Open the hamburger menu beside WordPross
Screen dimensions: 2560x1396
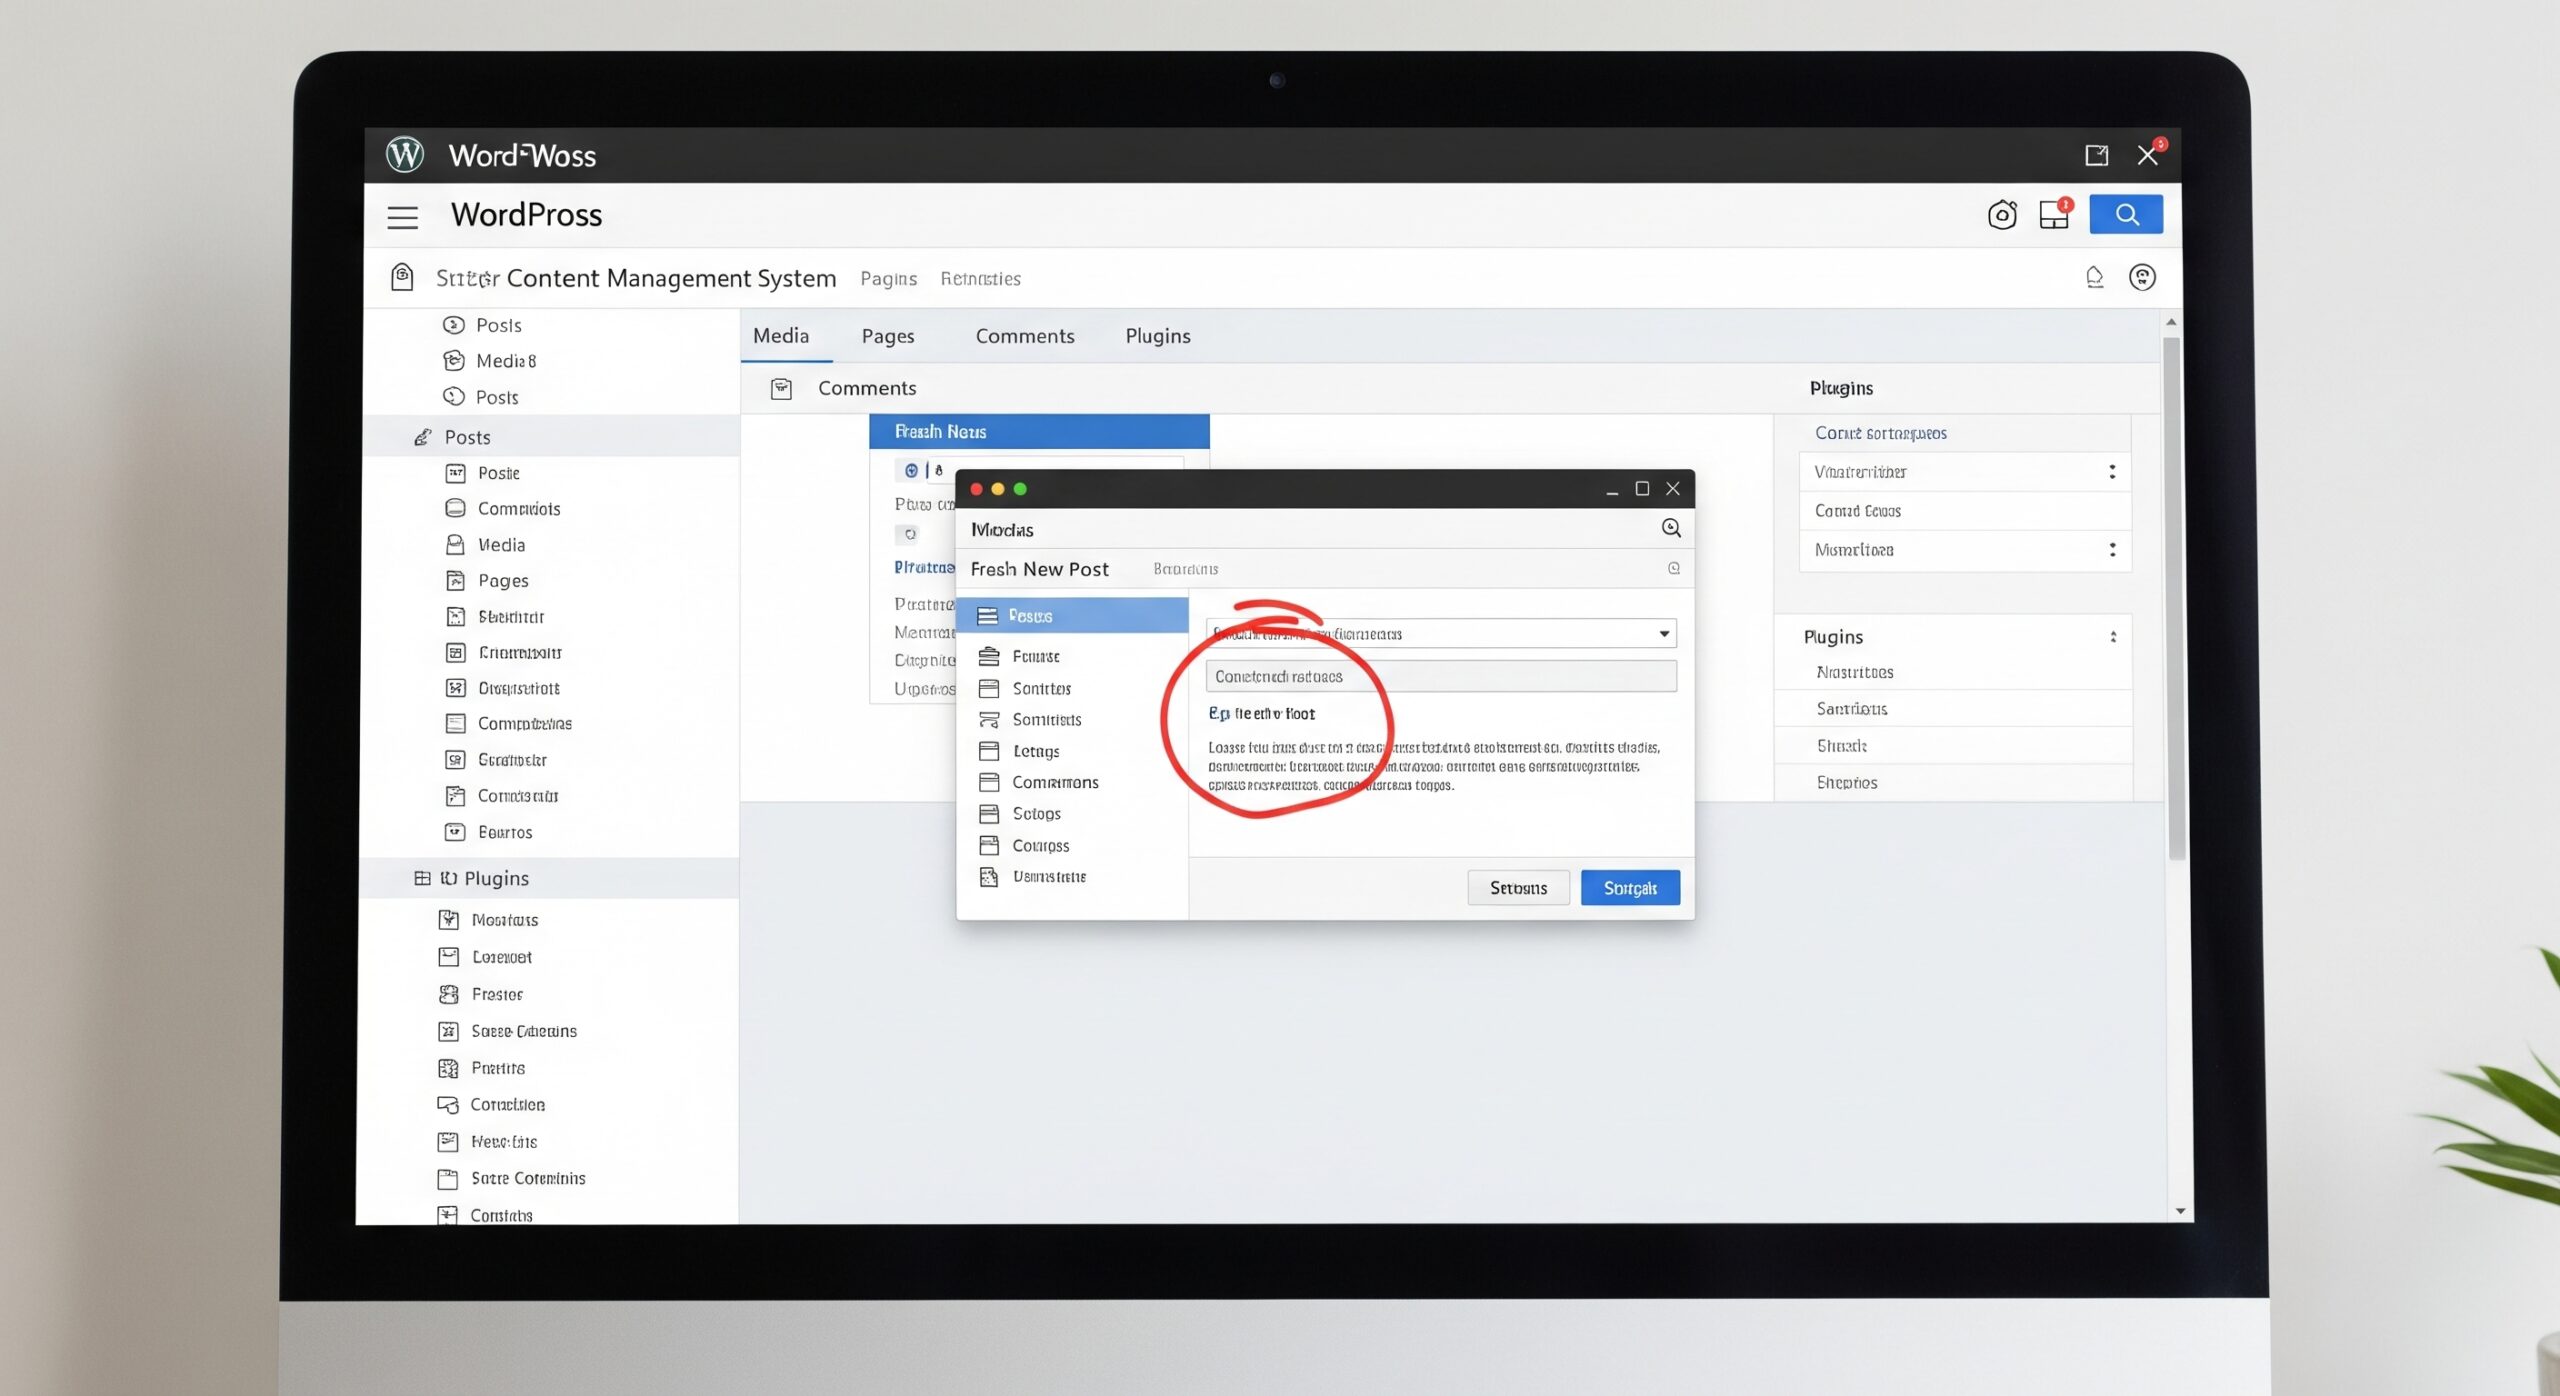[402, 217]
